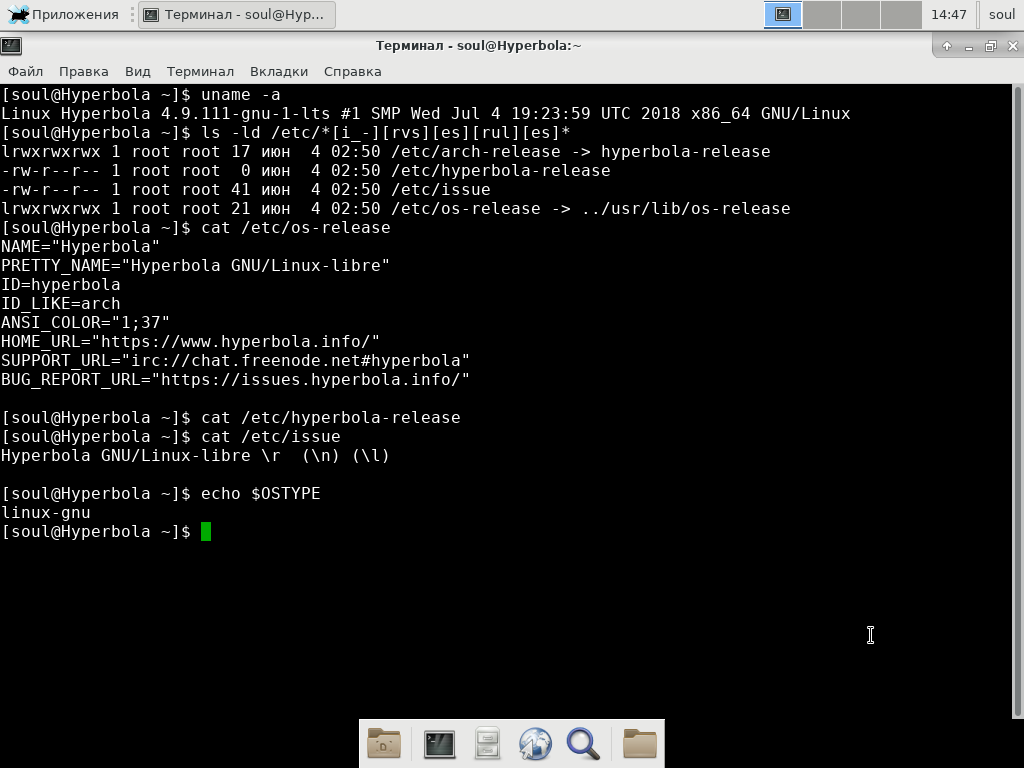Click the 14:47 panel clock
The image size is (1024, 768).
(948, 14)
